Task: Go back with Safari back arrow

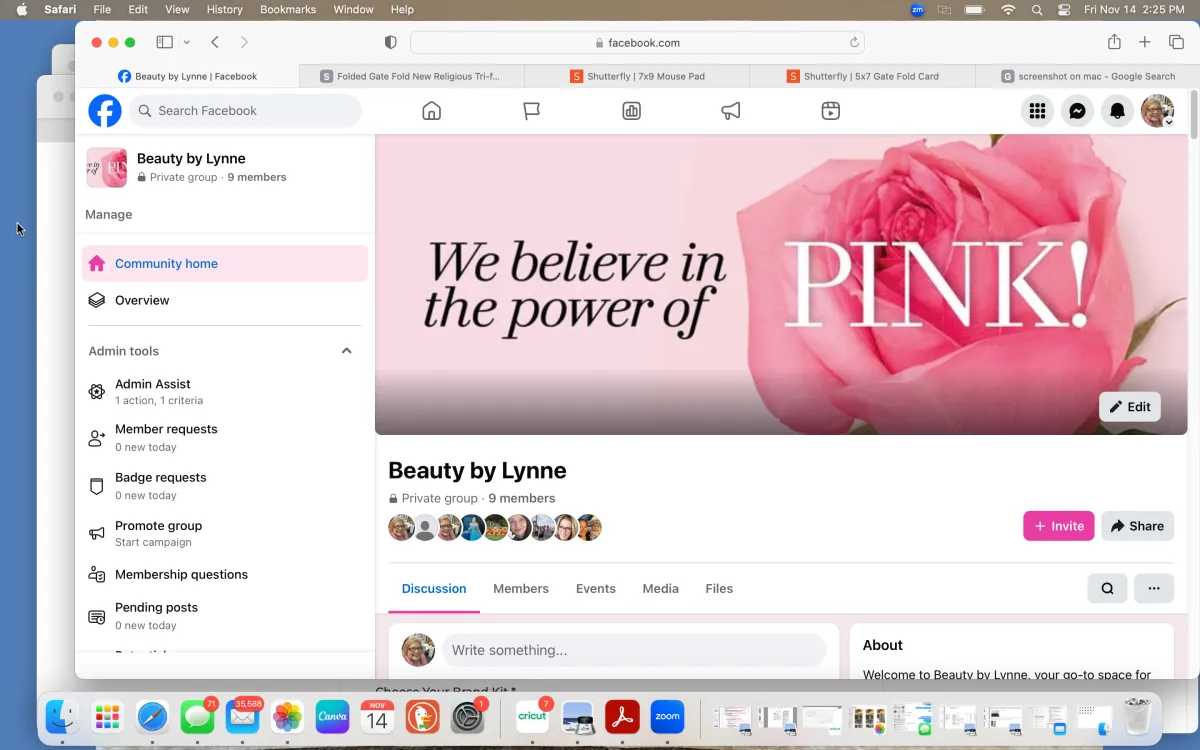Action: (x=215, y=42)
